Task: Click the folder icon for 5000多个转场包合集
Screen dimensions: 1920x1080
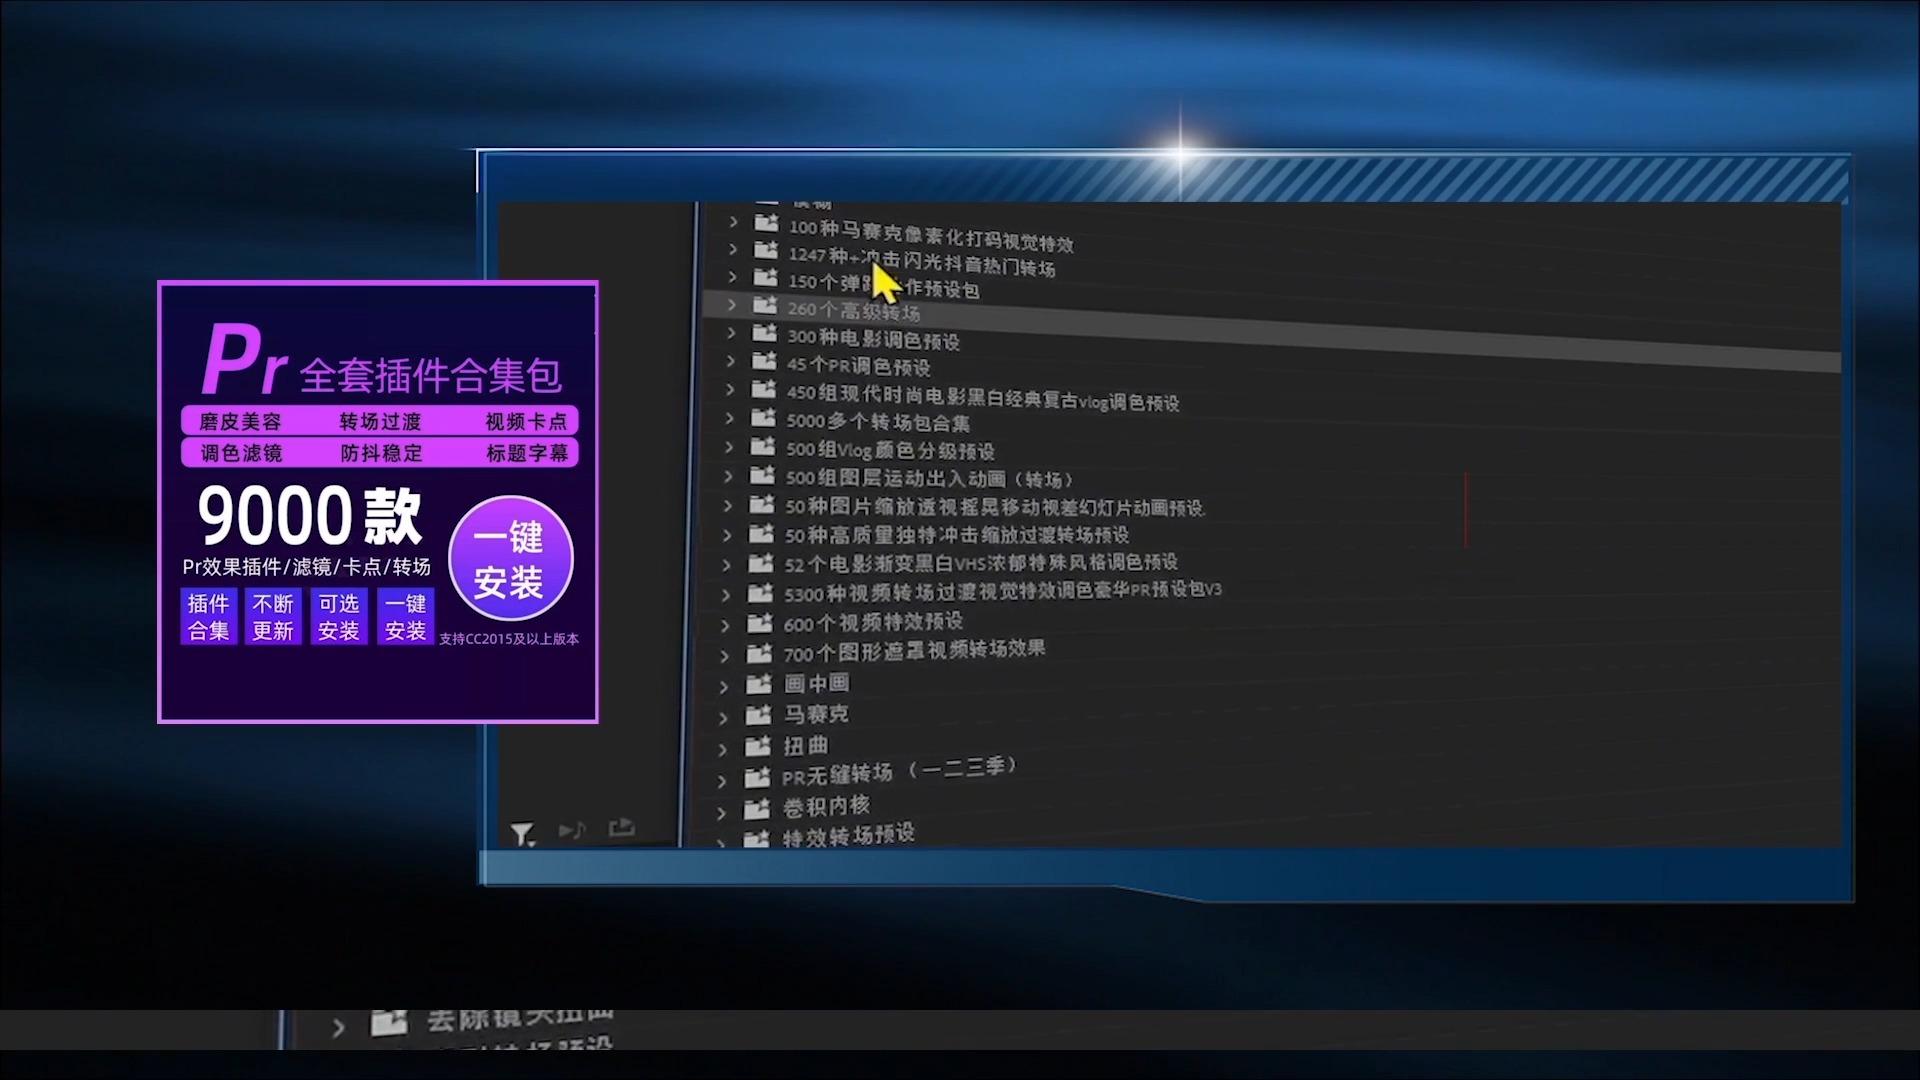Action: point(764,417)
